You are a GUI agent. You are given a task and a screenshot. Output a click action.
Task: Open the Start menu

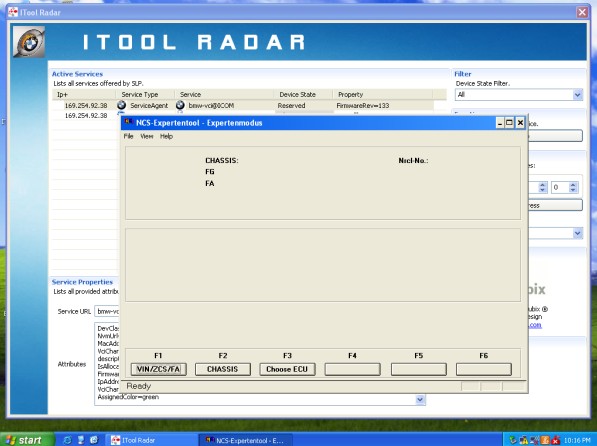pos(26,440)
